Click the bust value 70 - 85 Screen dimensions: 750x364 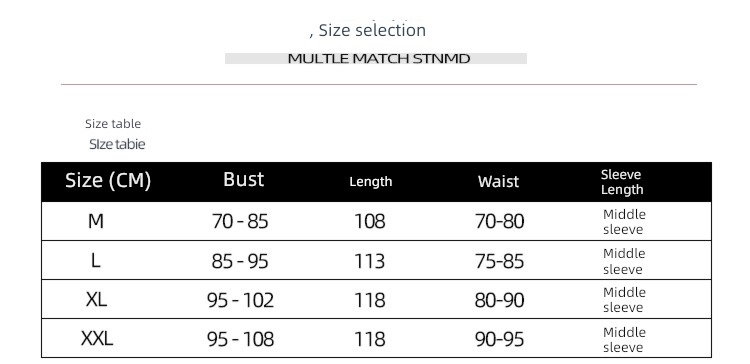click(x=240, y=221)
